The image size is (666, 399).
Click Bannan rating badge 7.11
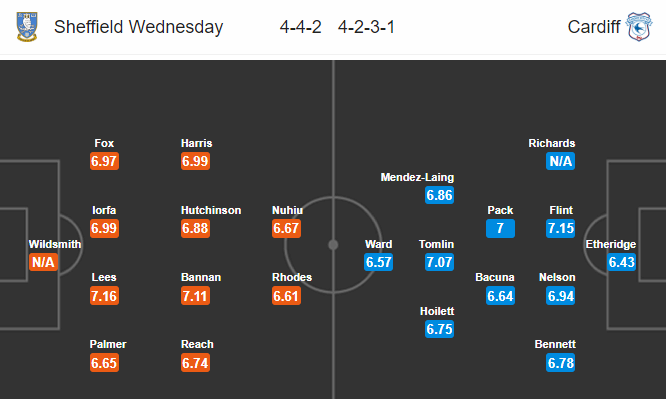195,296
